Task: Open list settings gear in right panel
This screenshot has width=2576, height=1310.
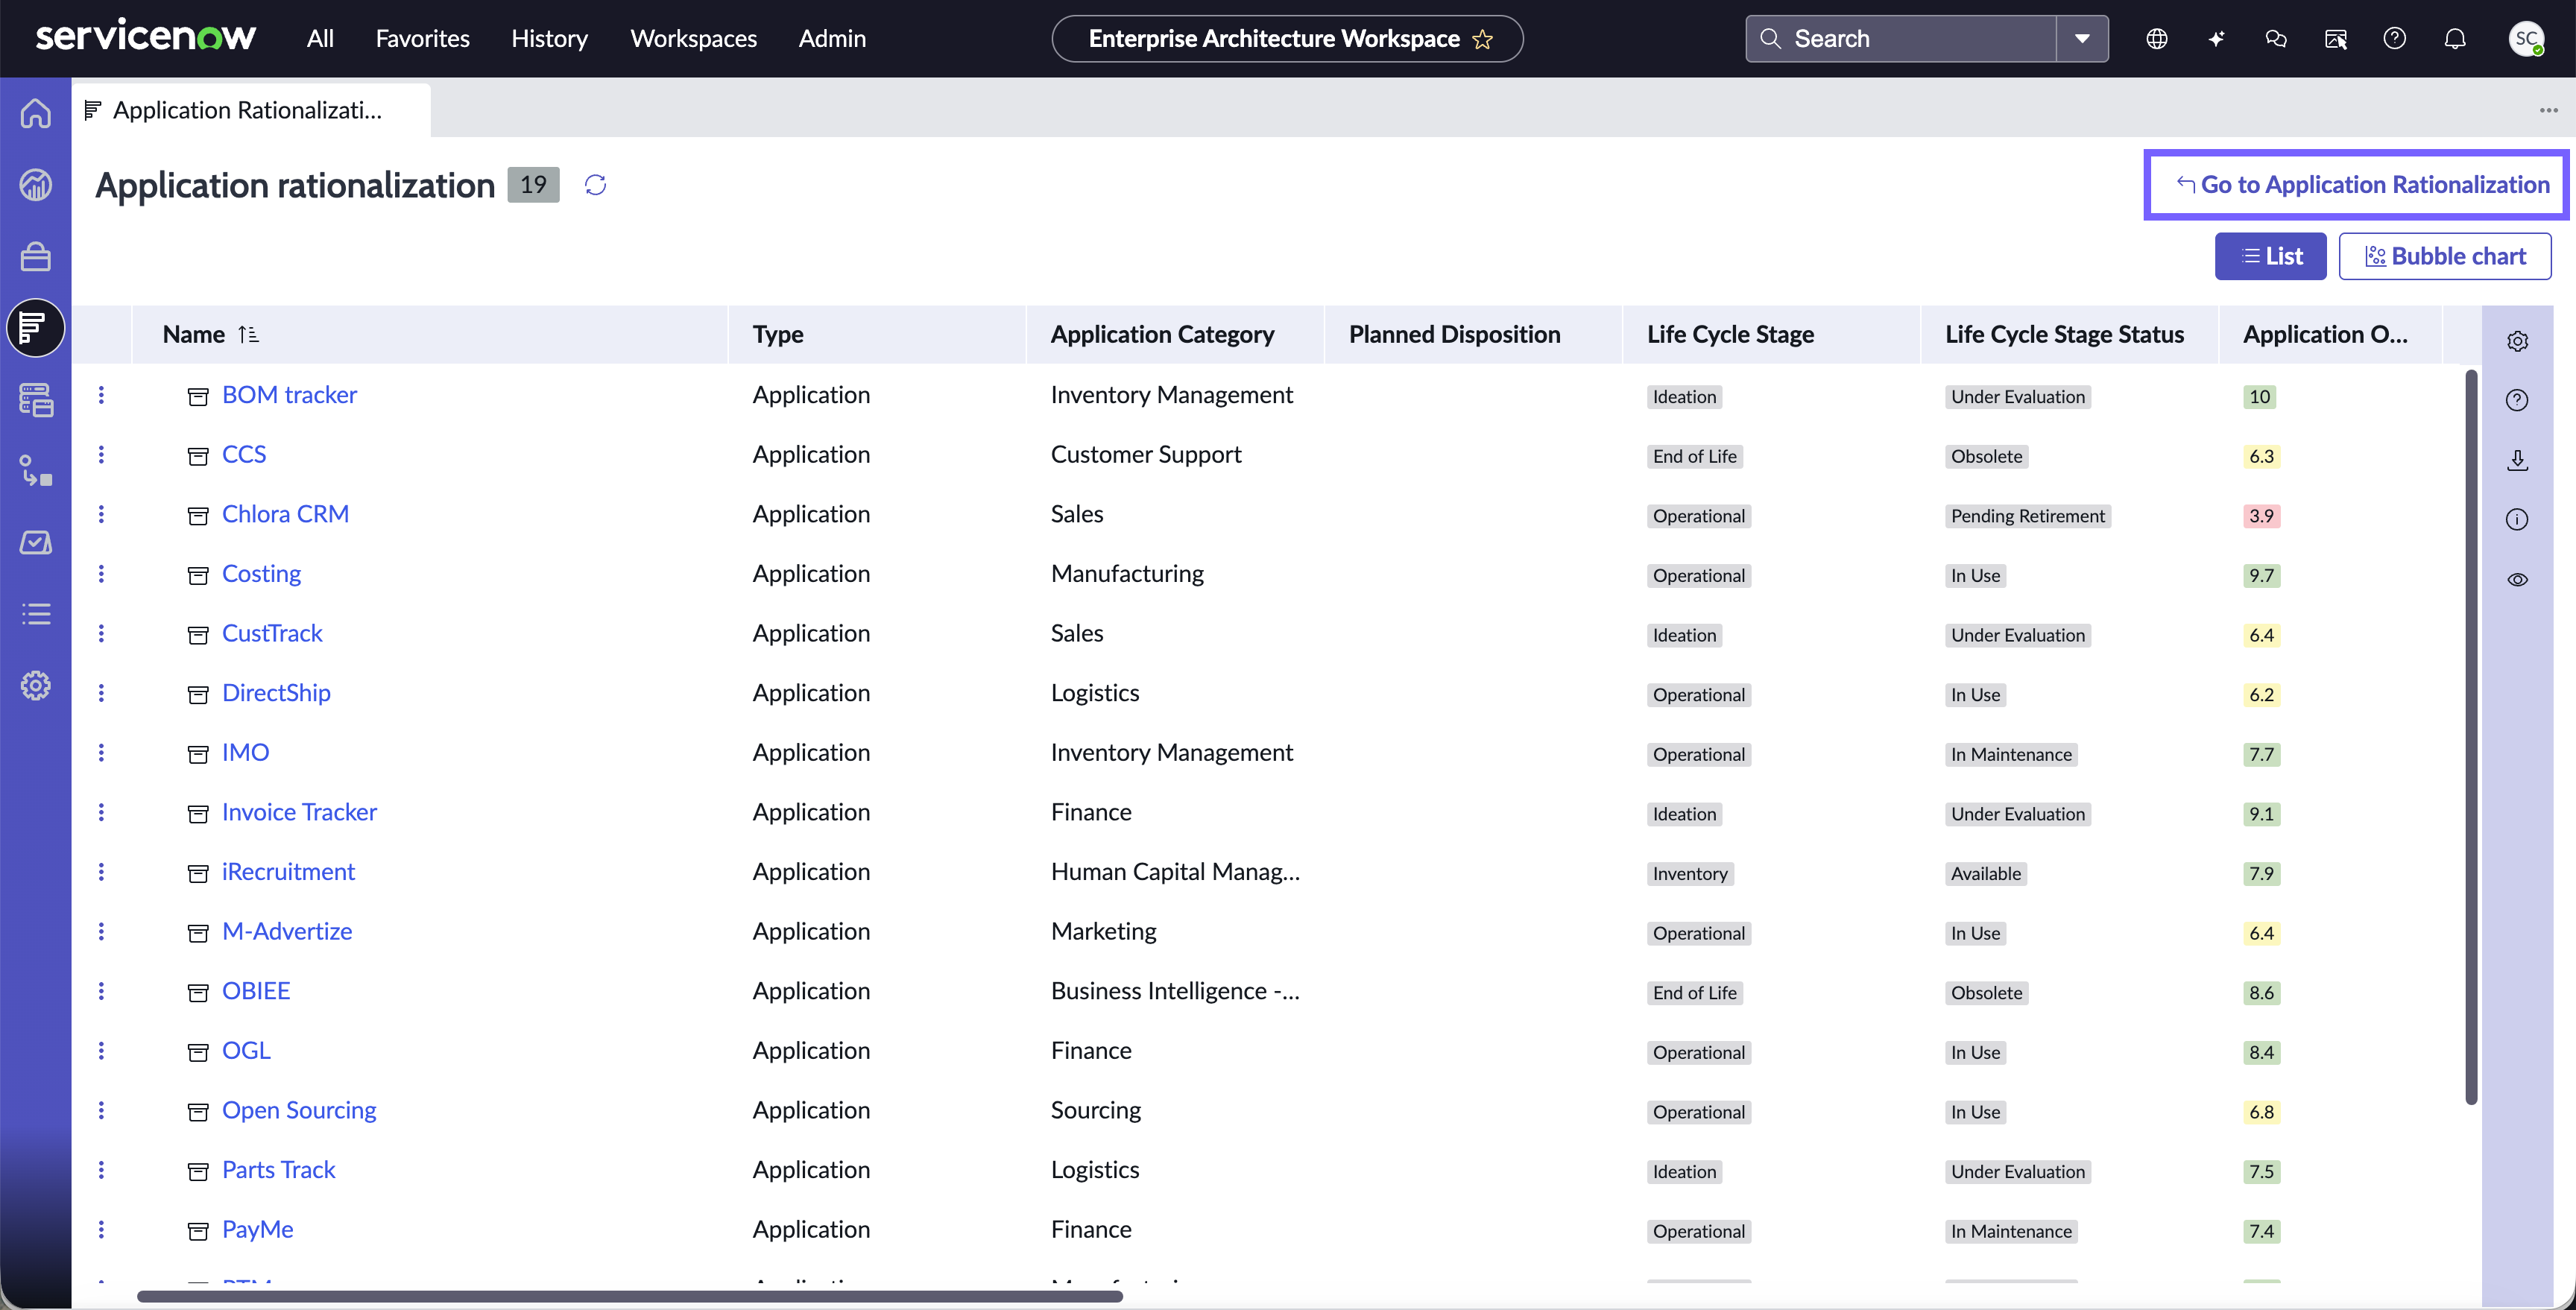Action: (2518, 341)
